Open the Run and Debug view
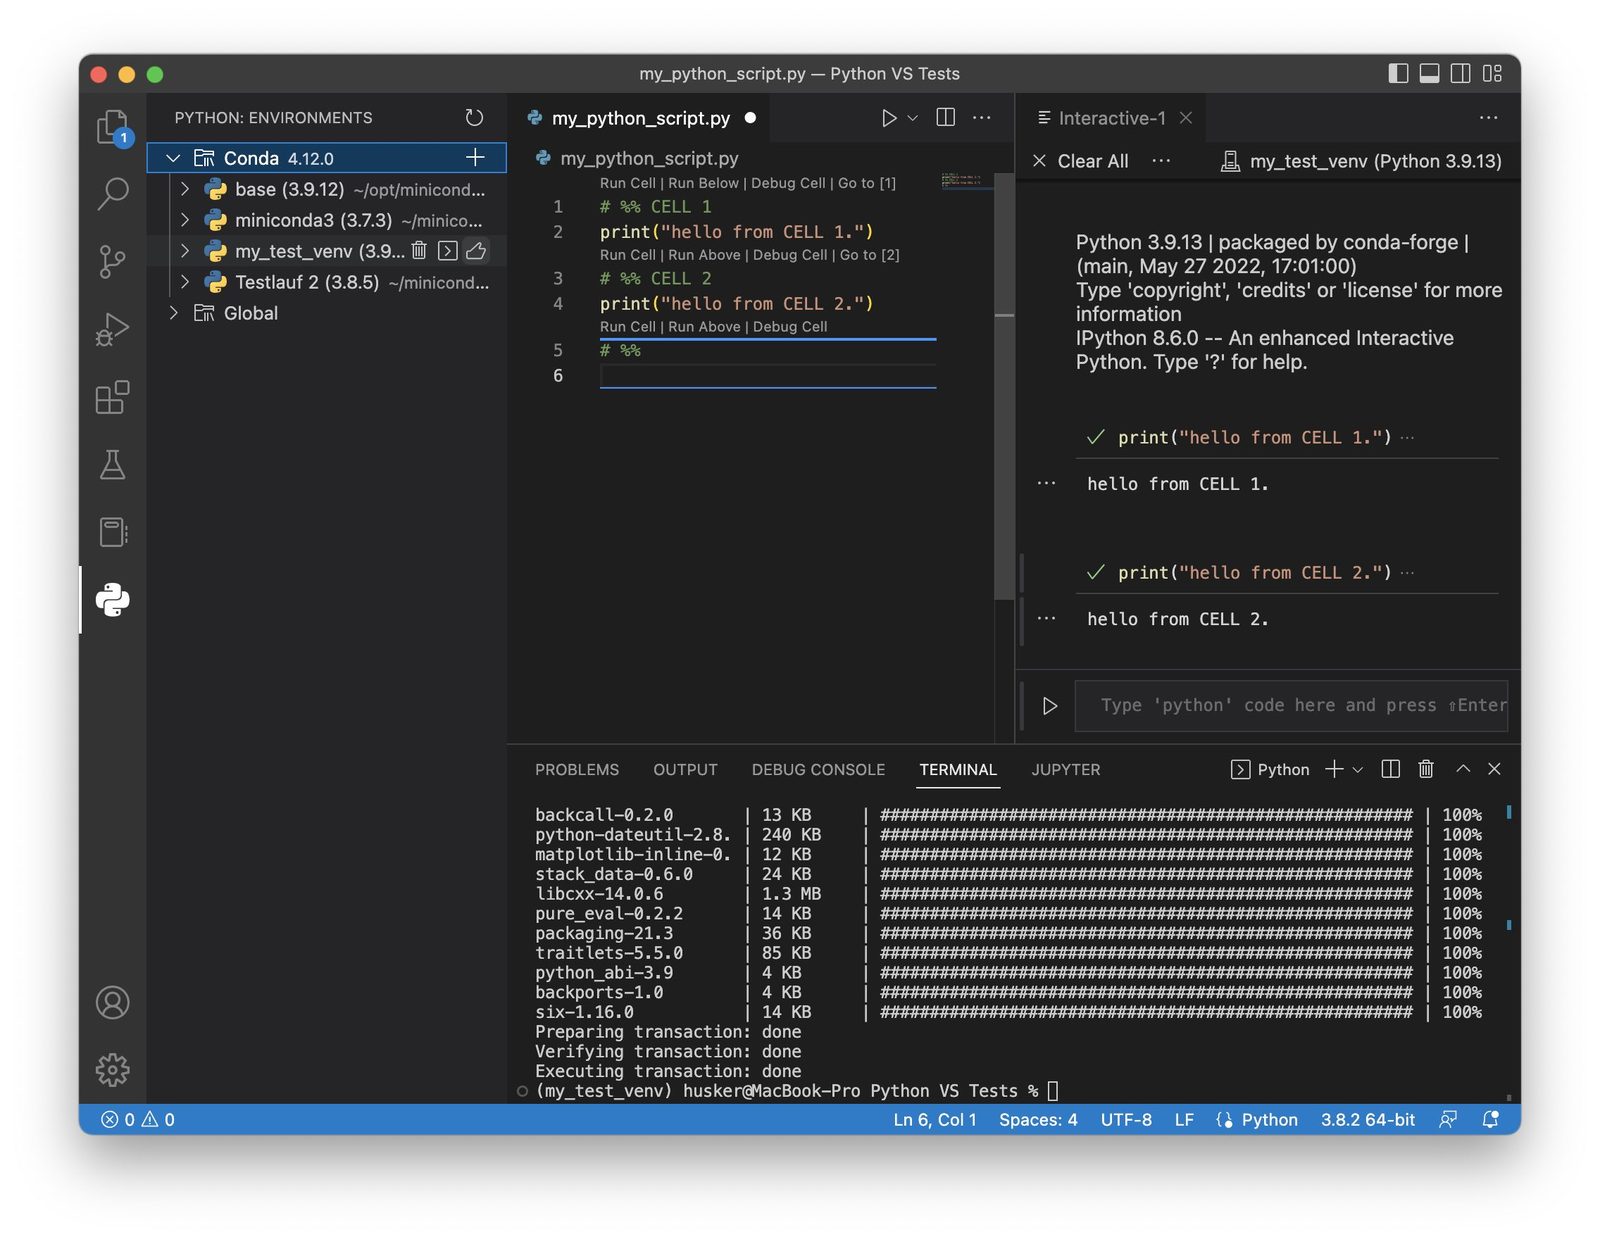The width and height of the screenshot is (1600, 1239). 112,329
